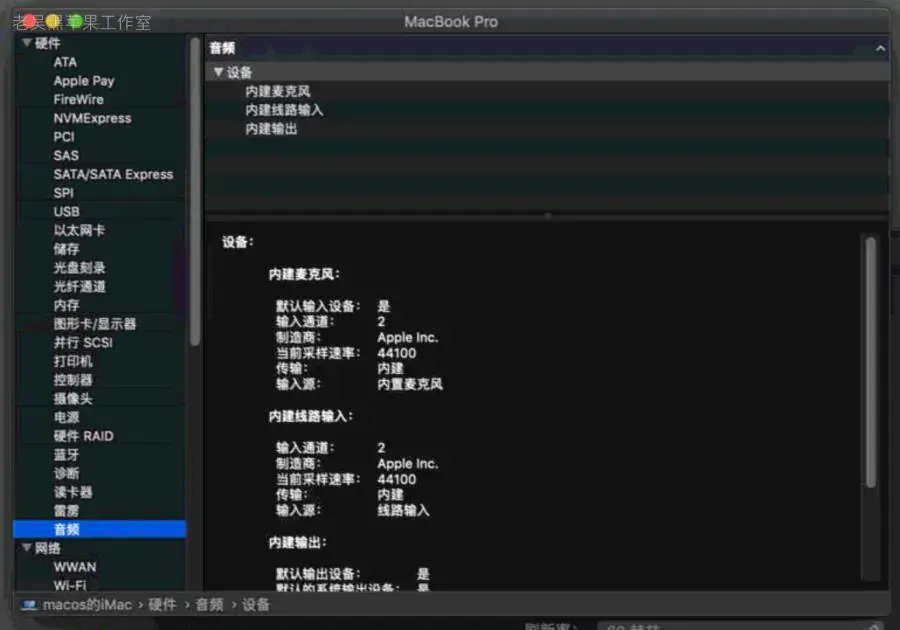This screenshot has height=630, width=900.
Task: Select 电源 in the sidebar
Action: [x=67, y=417]
